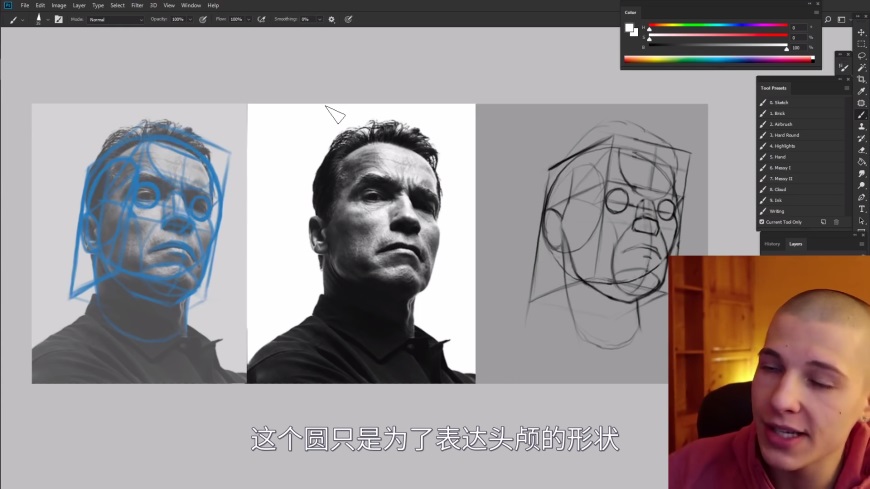Image resolution: width=870 pixels, height=489 pixels.
Task: Click the Search magnifier icon in options bar
Action: [827, 19]
